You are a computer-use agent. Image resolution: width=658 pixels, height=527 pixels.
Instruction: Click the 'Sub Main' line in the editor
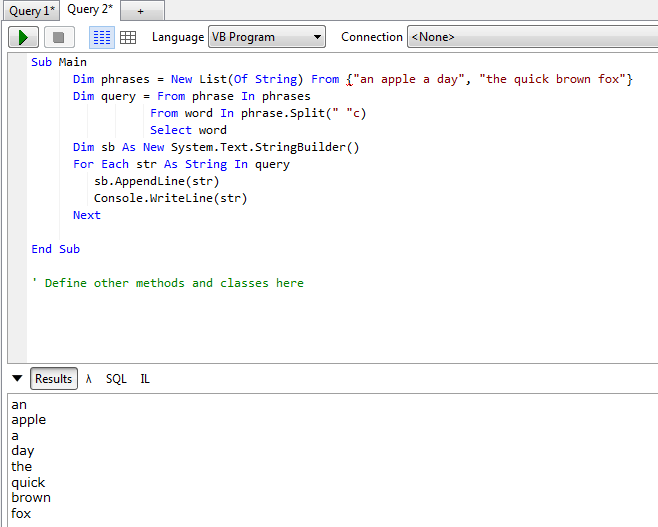(x=59, y=62)
